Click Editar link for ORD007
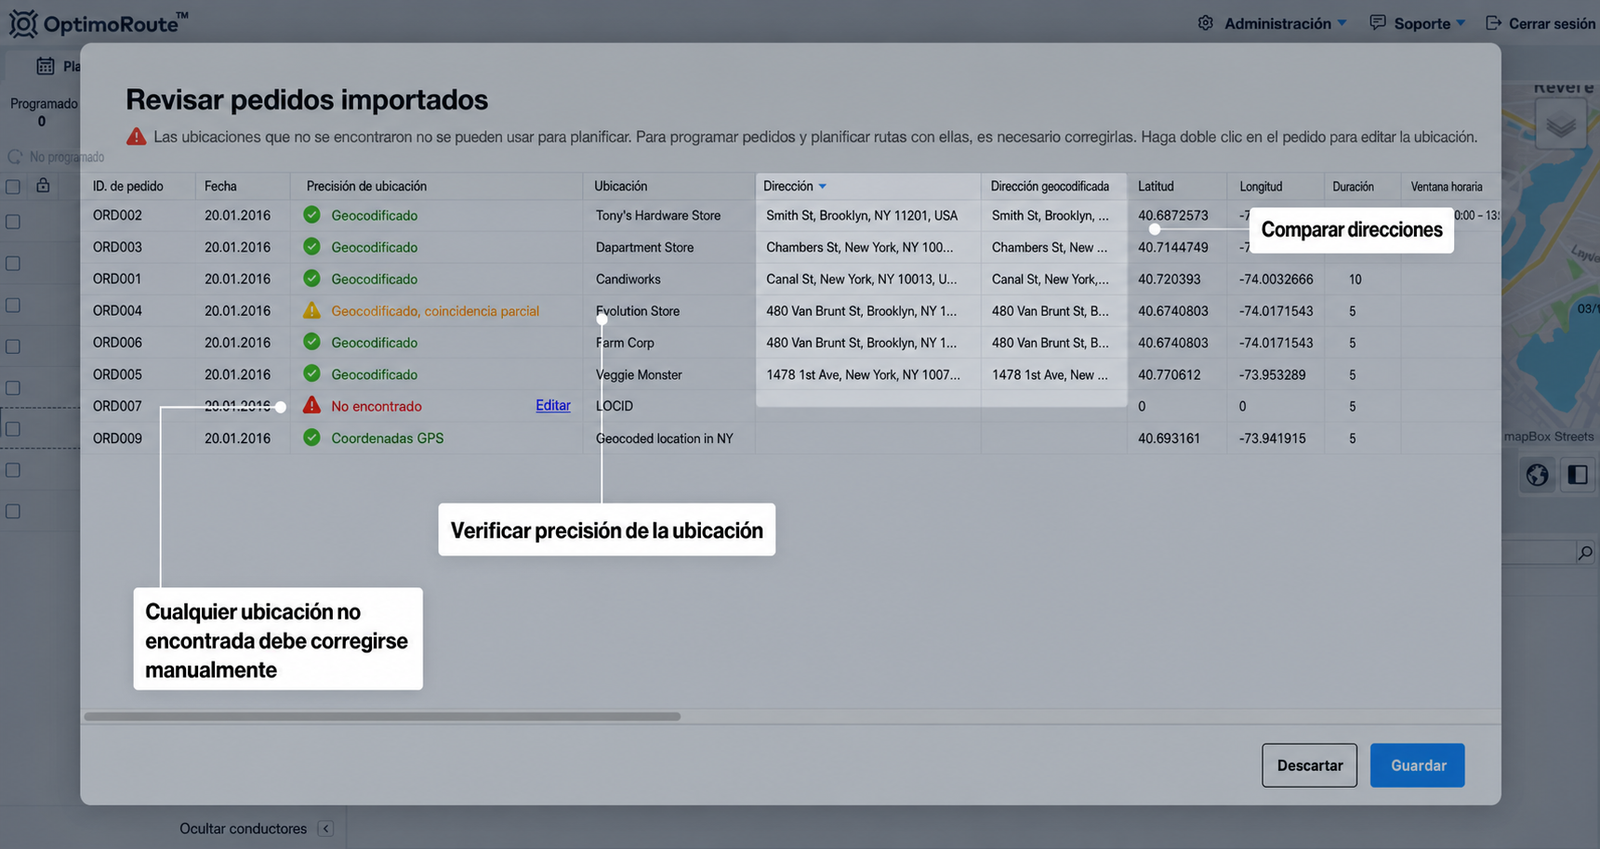 [x=553, y=405]
